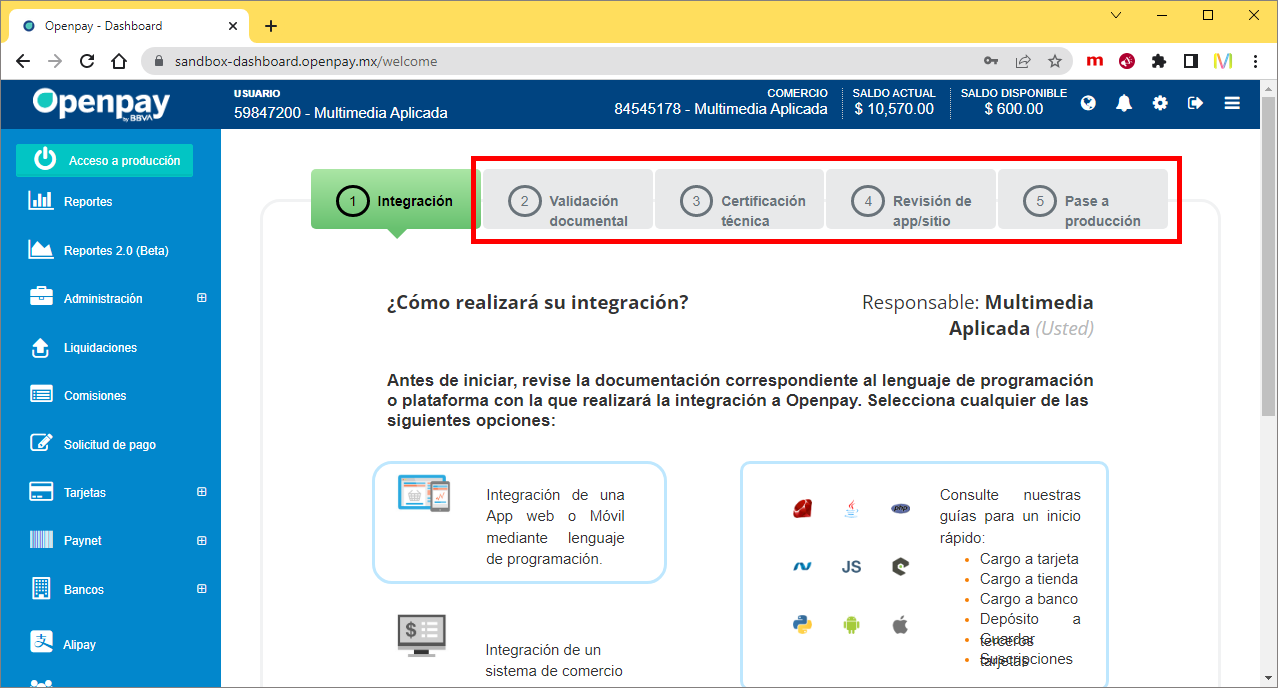Bookmark this page with star icon
Image resolution: width=1278 pixels, height=688 pixels.
tap(1055, 61)
